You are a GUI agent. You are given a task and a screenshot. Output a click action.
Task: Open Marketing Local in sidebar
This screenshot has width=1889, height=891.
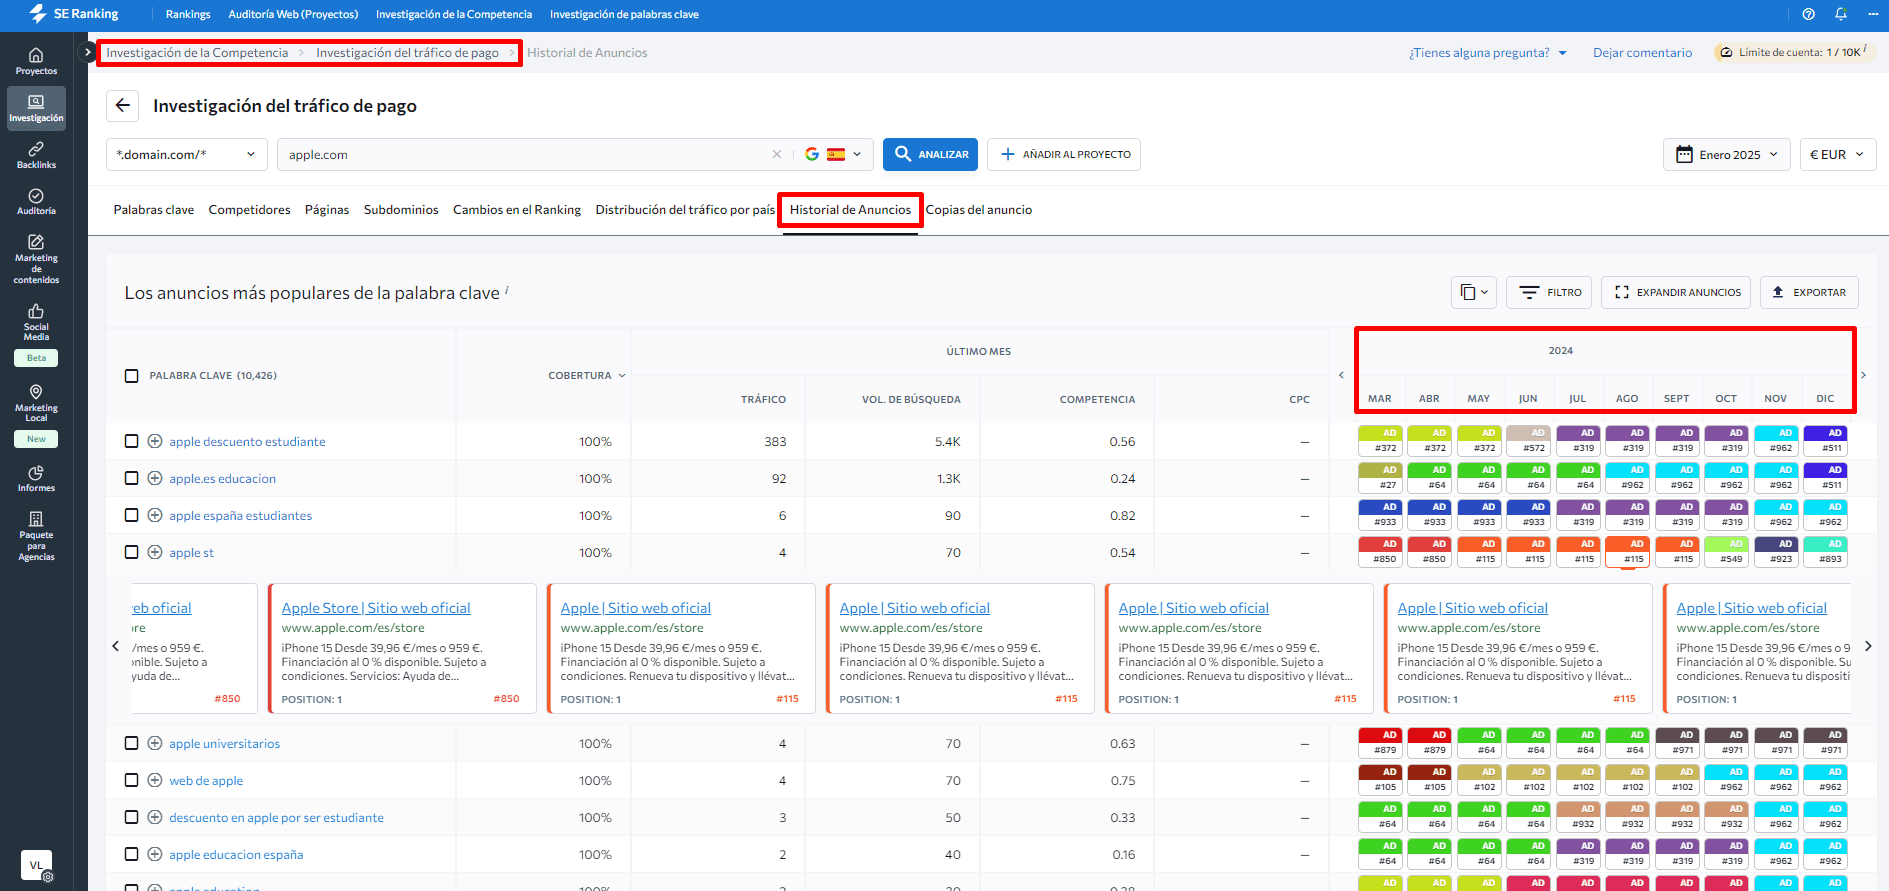(36, 403)
